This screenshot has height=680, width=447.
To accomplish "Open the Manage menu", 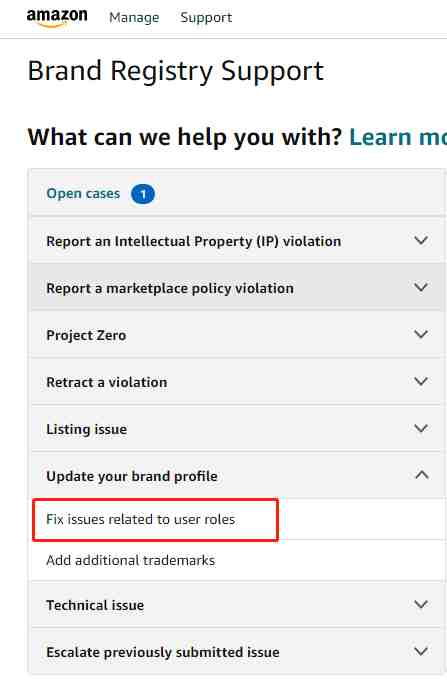I will [x=134, y=17].
